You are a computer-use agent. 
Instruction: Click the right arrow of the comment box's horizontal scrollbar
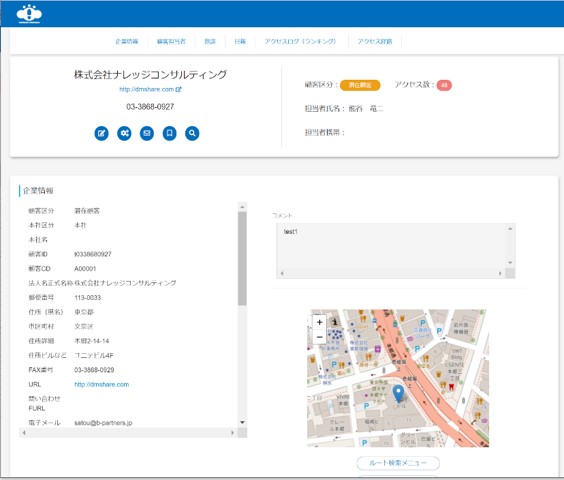pos(500,273)
